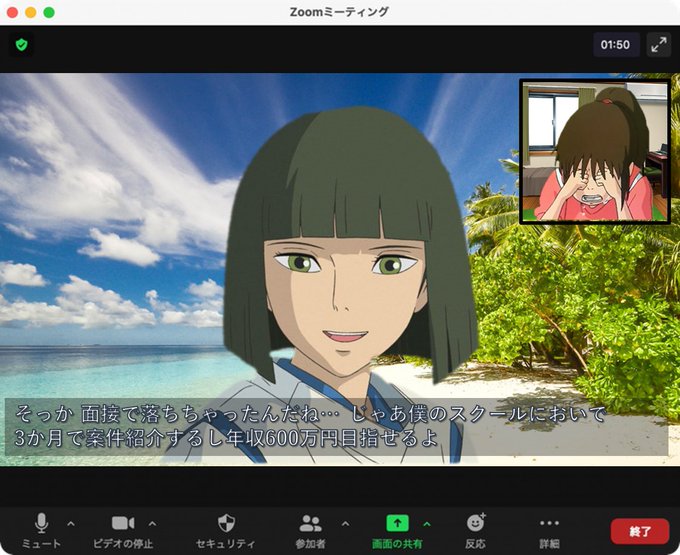The image size is (680, 555).
Task: Click the subtitle caption text overlay
Action: tap(336, 427)
